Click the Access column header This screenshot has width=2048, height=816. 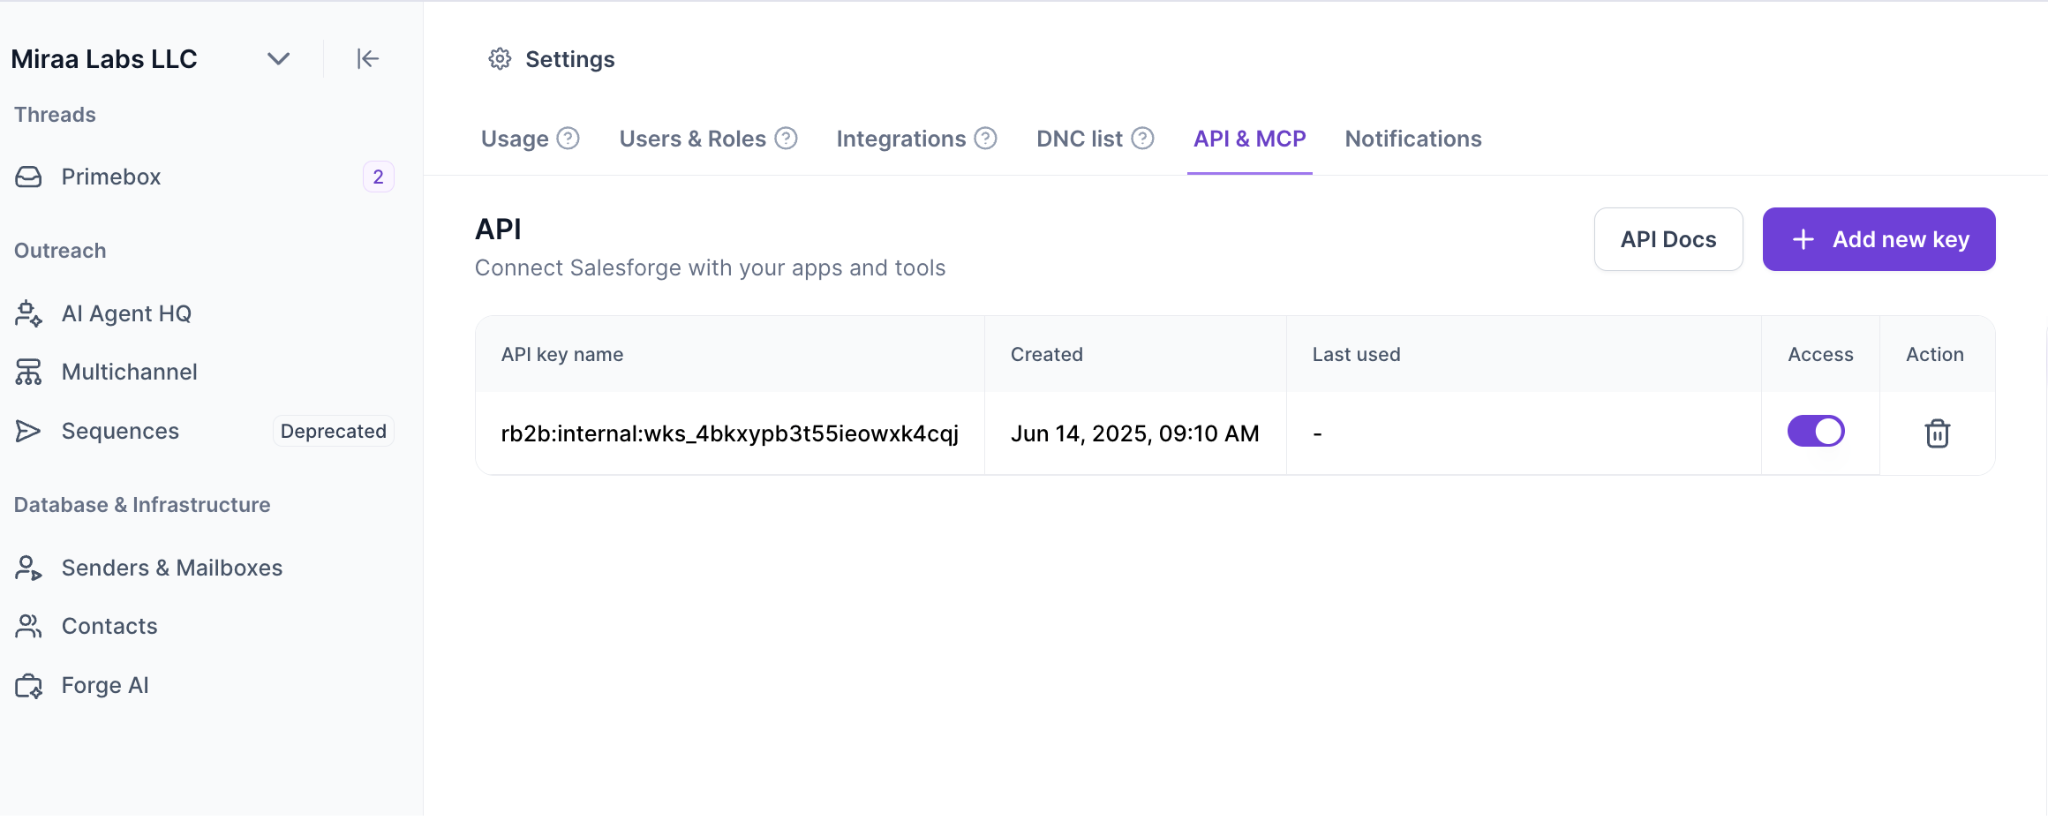[1821, 354]
